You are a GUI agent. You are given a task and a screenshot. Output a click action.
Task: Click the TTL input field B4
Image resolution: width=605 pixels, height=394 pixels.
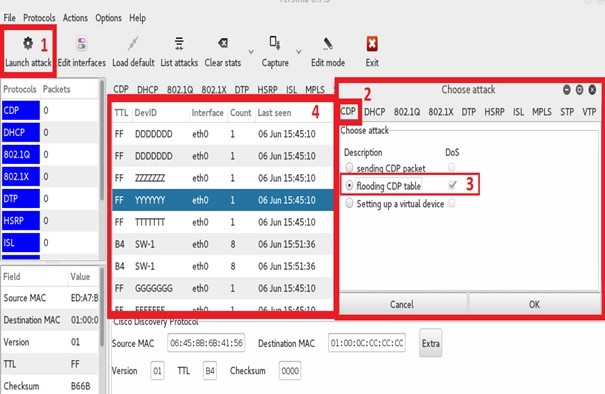(x=210, y=370)
